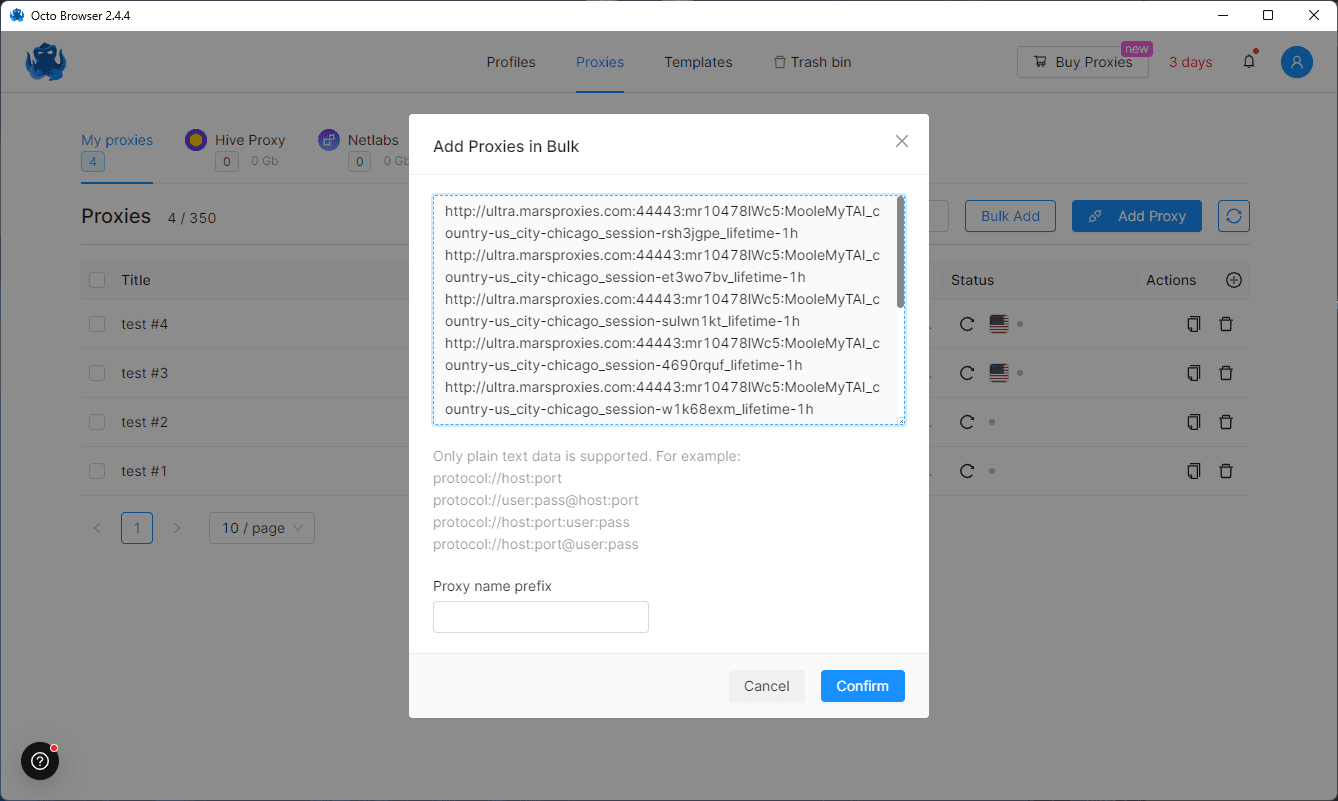The image size is (1338, 801).
Task: Copy the test #2 proxy
Action: click(x=1193, y=422)
